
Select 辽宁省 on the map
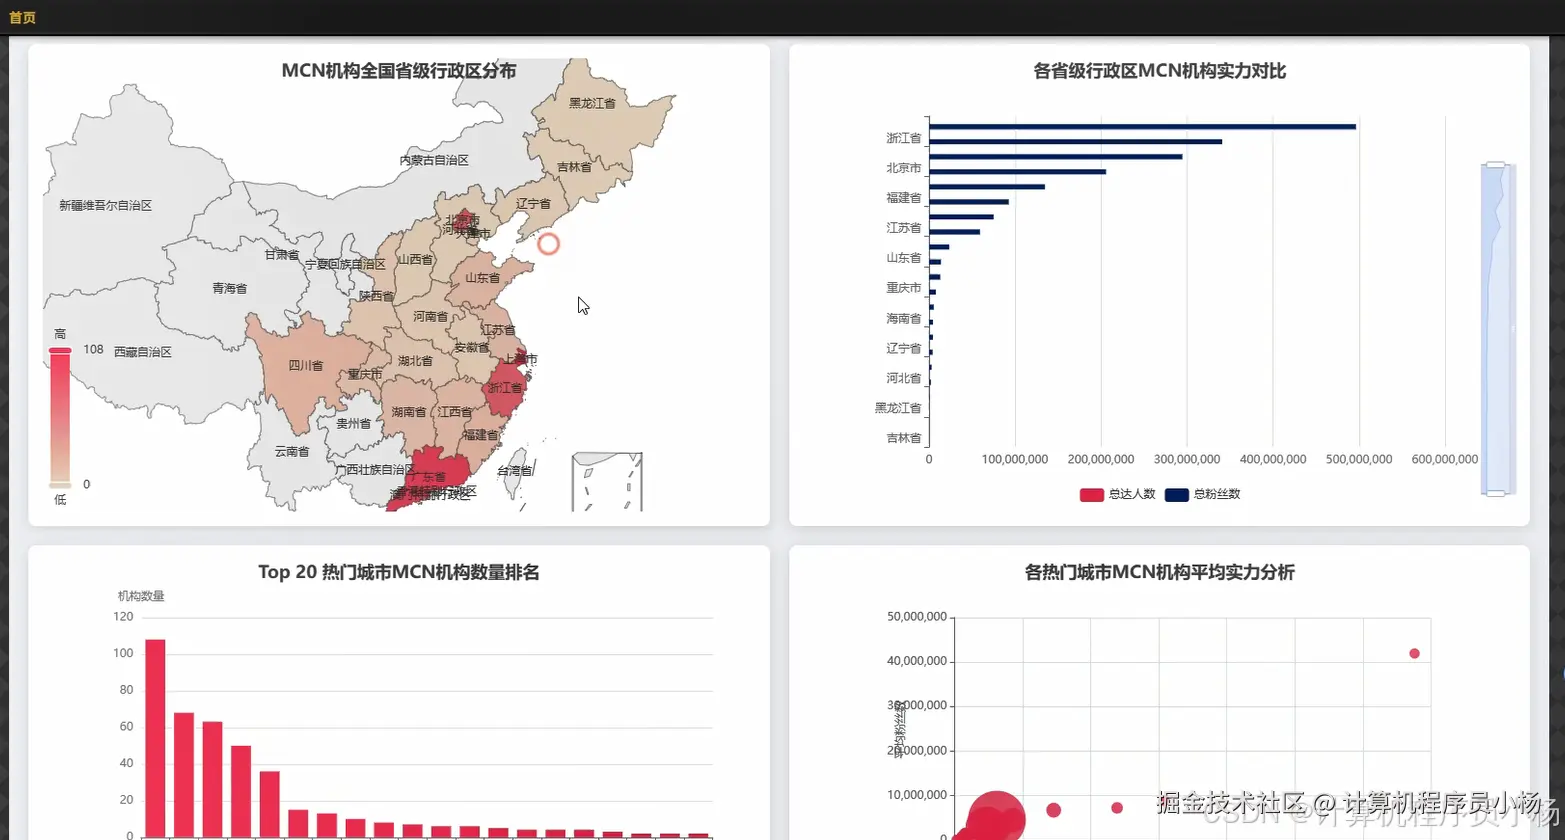[533, 204]
